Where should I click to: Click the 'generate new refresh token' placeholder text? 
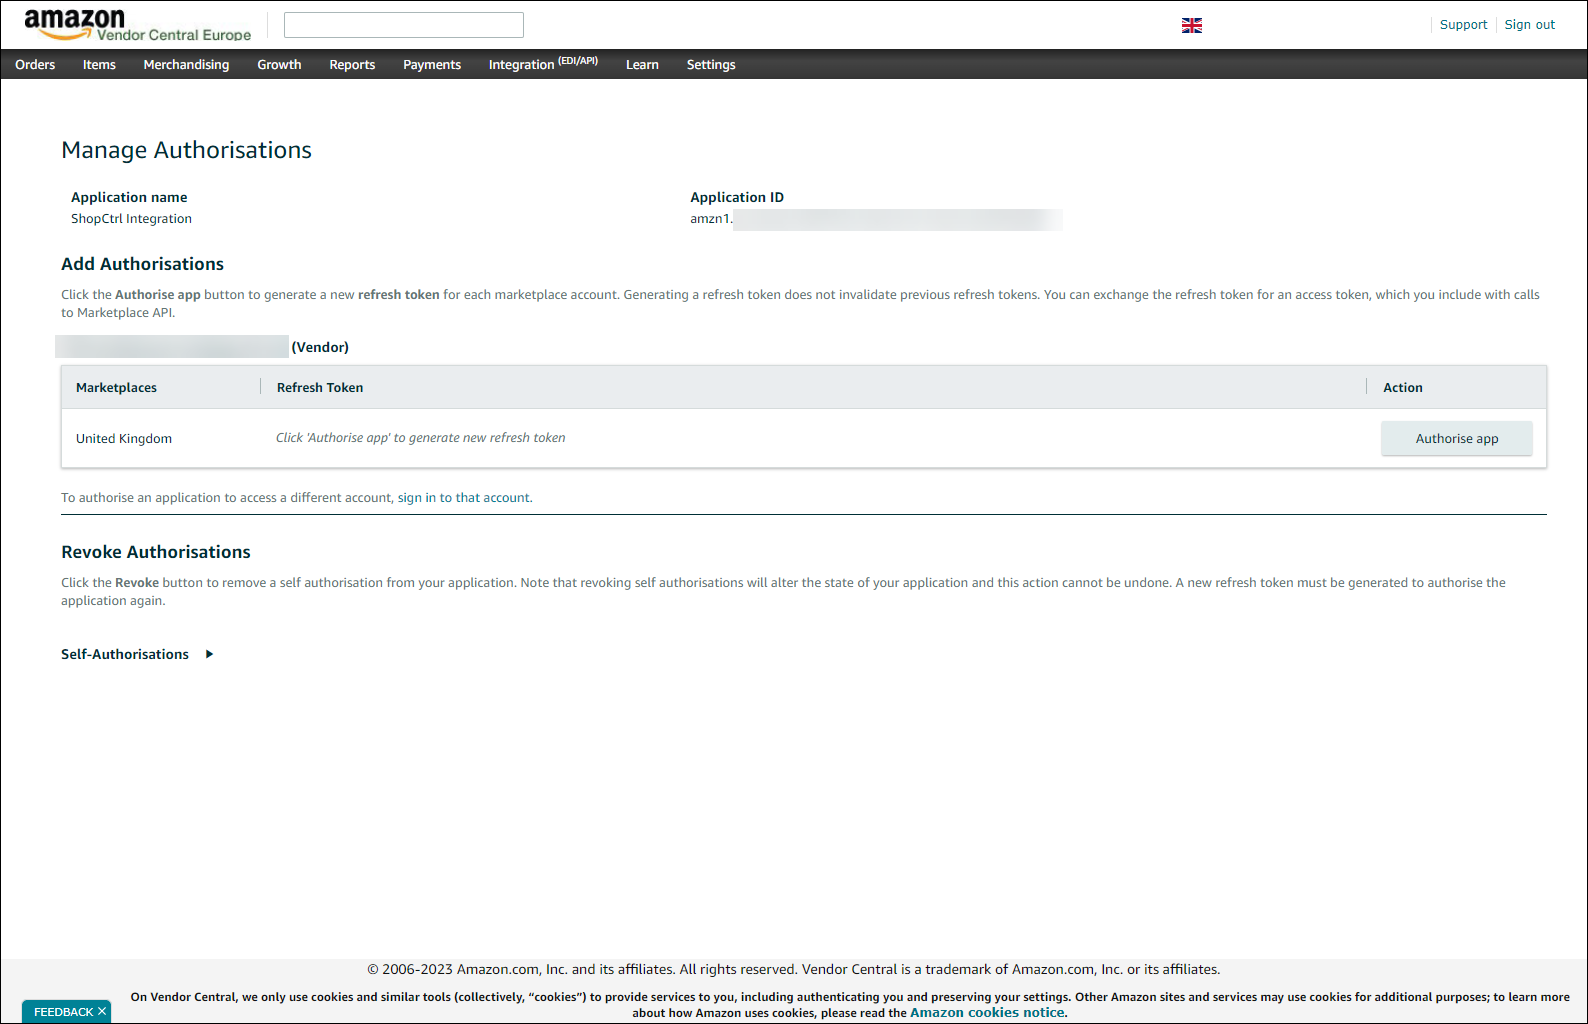coord(420,437)
